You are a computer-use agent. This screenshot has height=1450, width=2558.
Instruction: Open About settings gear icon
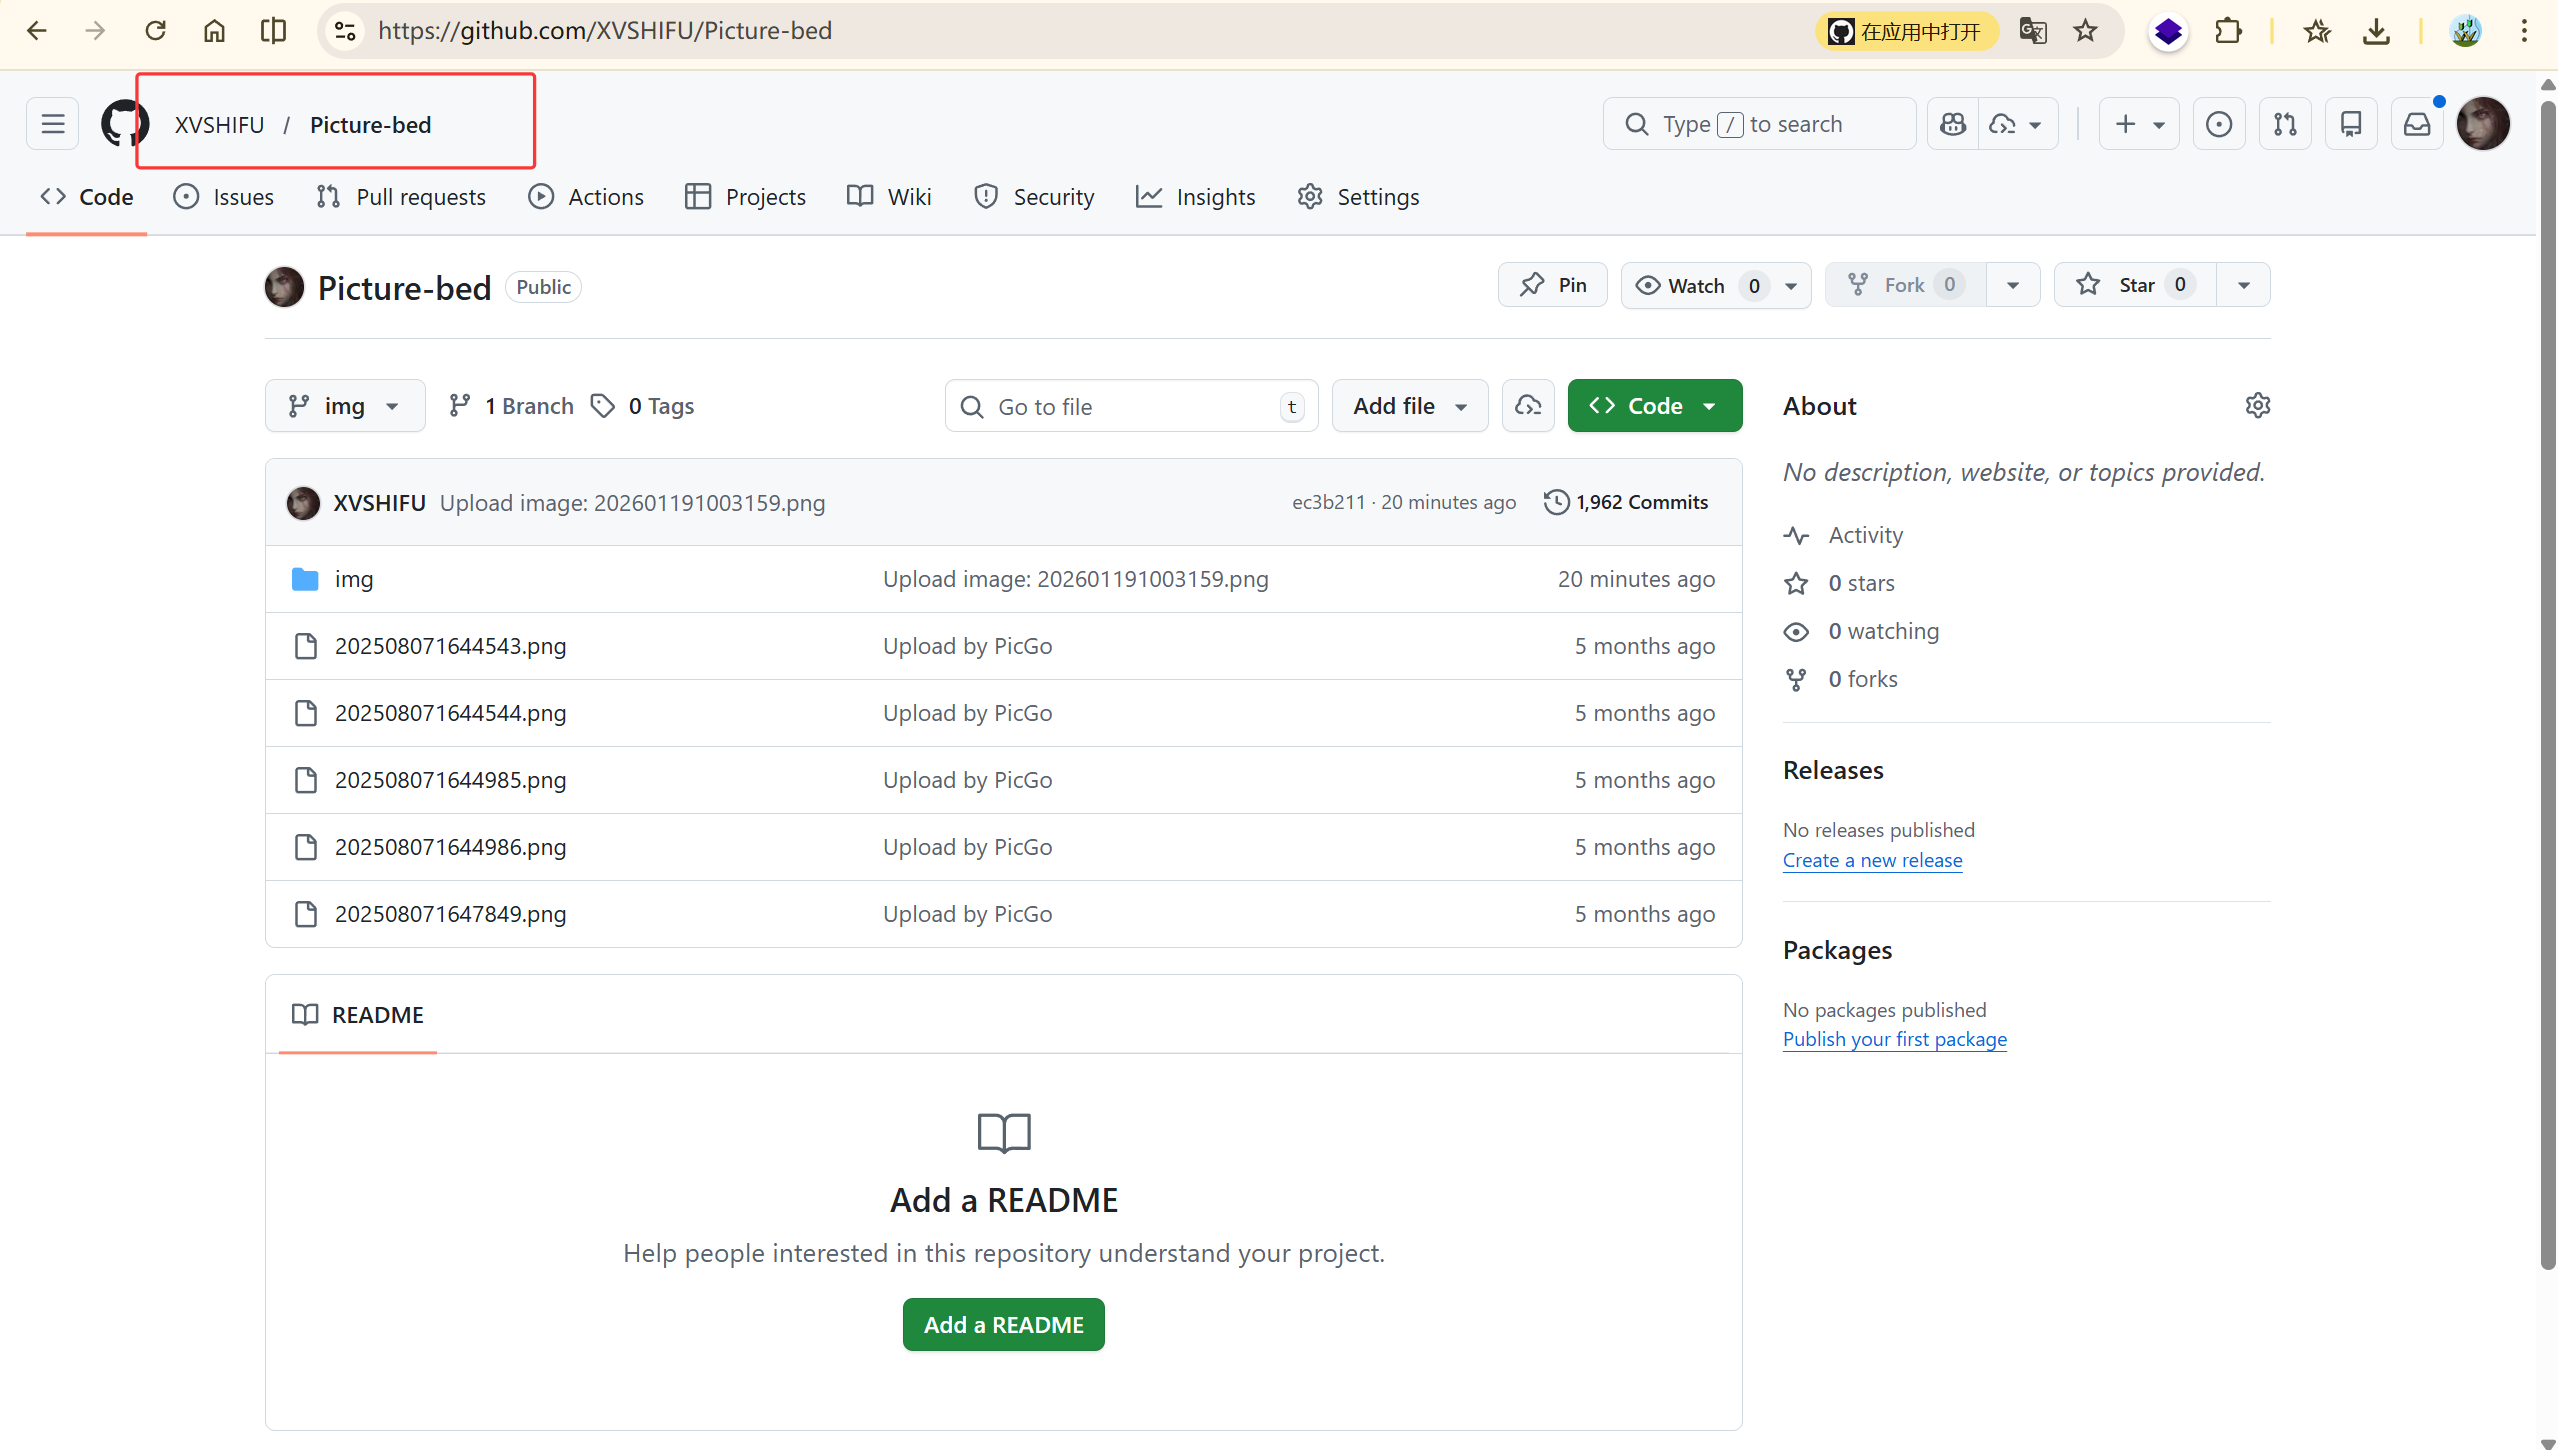pos(2257,405)
